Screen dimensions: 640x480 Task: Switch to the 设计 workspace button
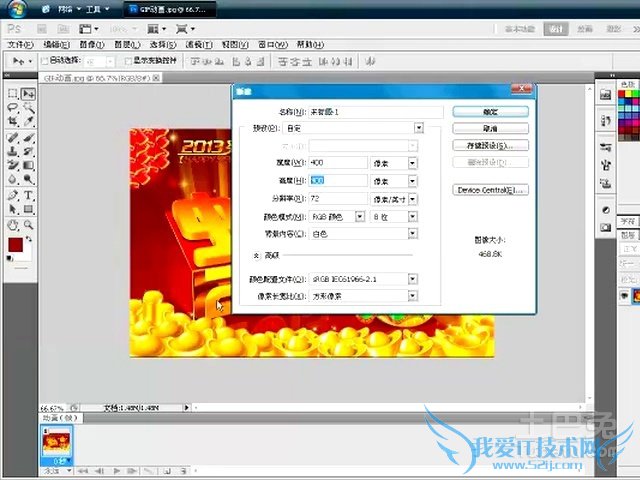click(556, 29)
